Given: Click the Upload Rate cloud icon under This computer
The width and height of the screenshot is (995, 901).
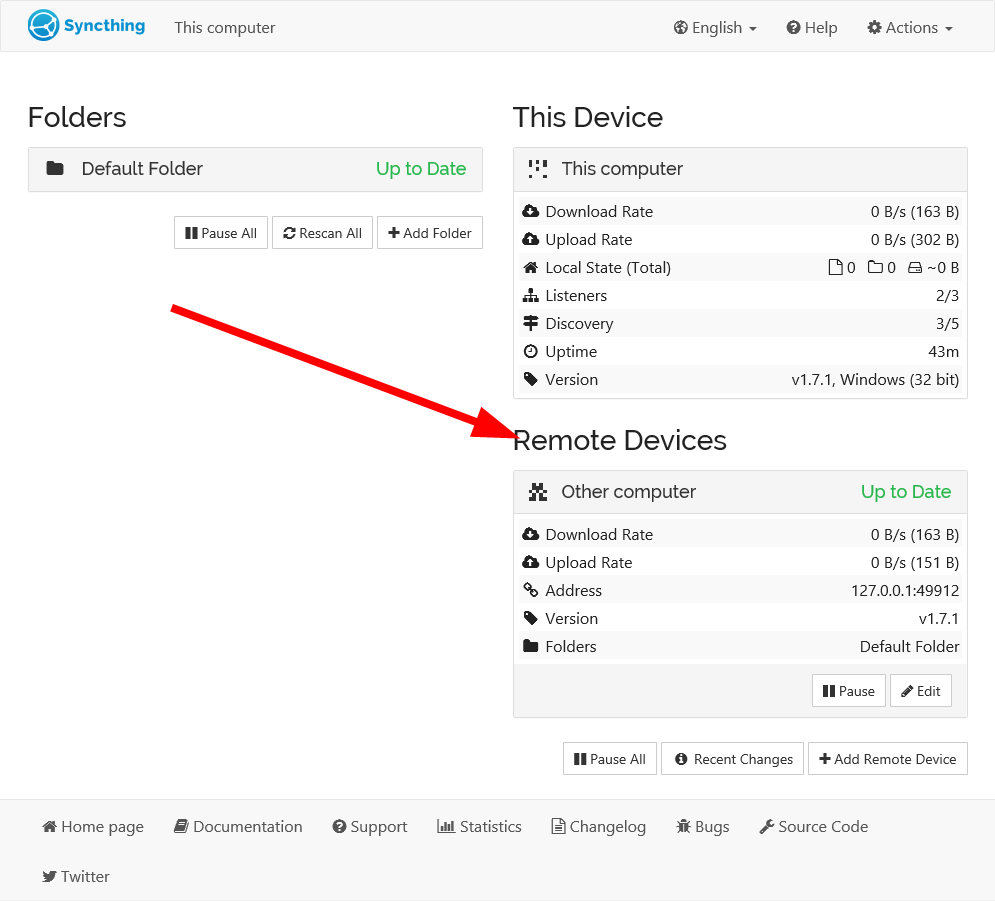Looking at the screenshot, I should (530, 239).
